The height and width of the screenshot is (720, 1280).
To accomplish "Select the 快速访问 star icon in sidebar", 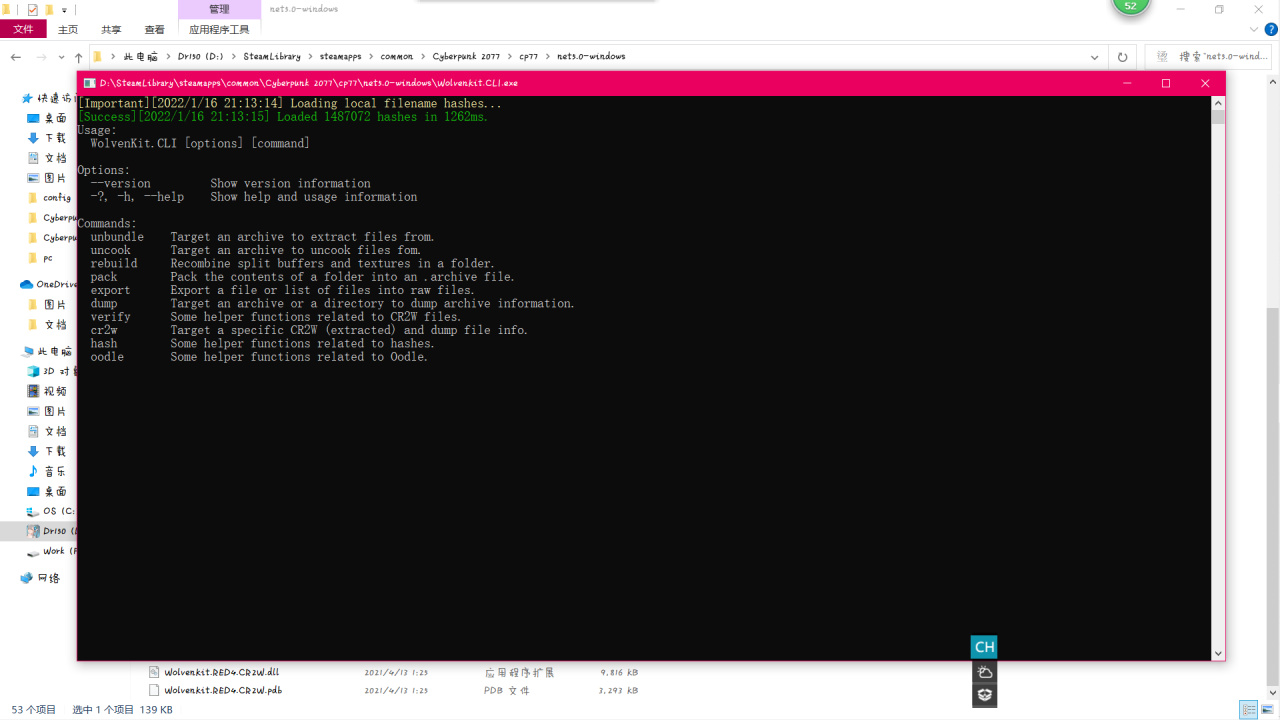I will point(27,98).
